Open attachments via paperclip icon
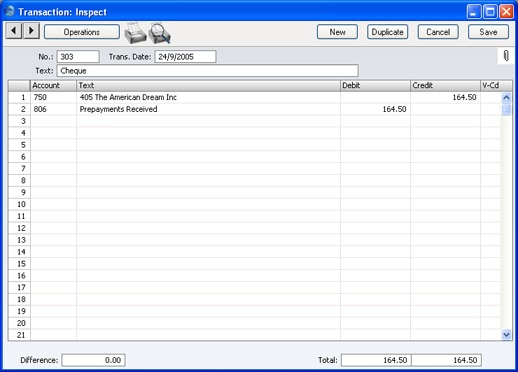This screenshot has width=518, height=372. (x=506, y=56)
